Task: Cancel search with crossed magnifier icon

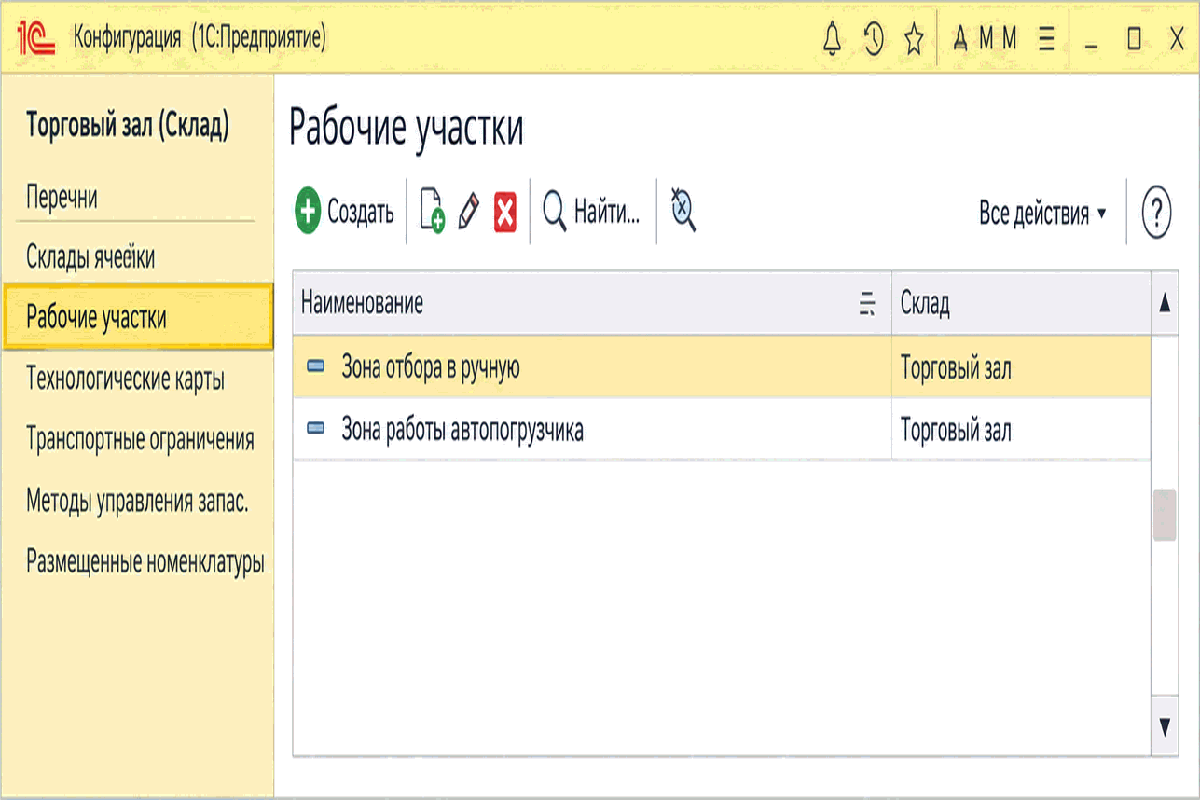Action: tap(683, 211)
